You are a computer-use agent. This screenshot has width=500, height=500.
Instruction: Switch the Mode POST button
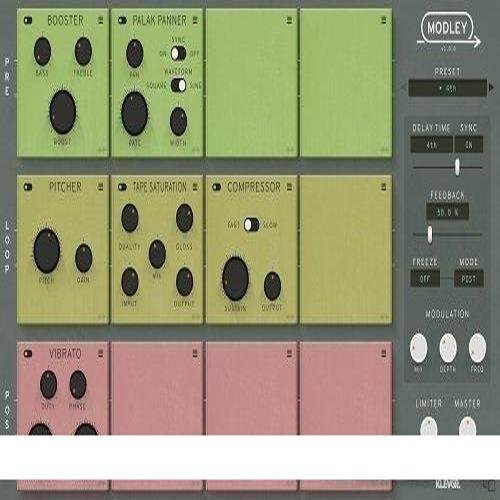469,279
